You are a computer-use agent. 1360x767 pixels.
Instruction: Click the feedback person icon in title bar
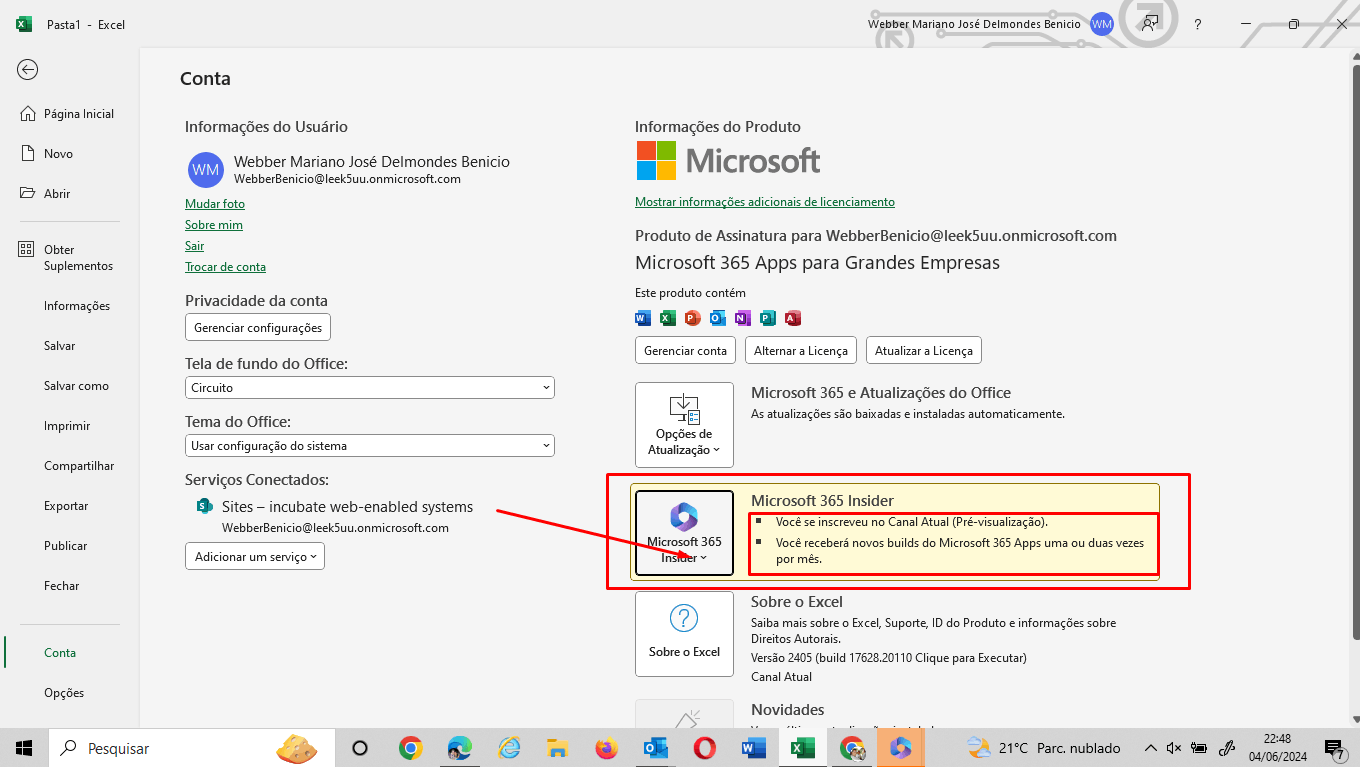1150,24
